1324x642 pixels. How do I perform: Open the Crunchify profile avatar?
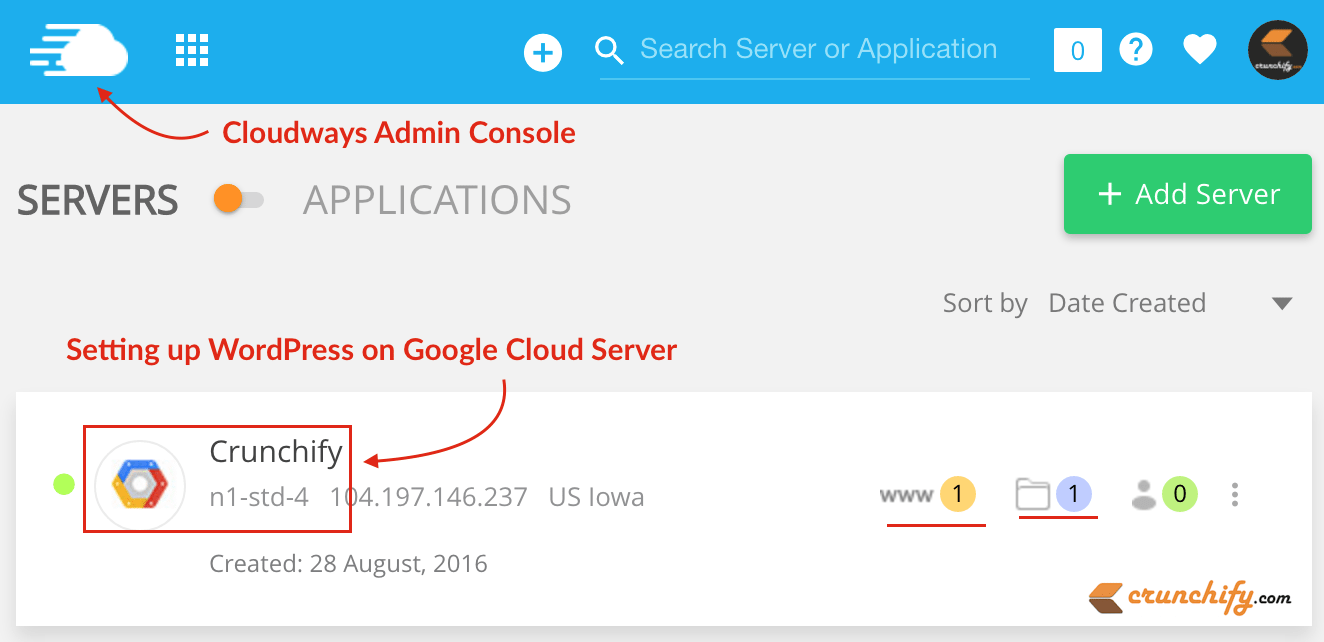[1277, 50]
